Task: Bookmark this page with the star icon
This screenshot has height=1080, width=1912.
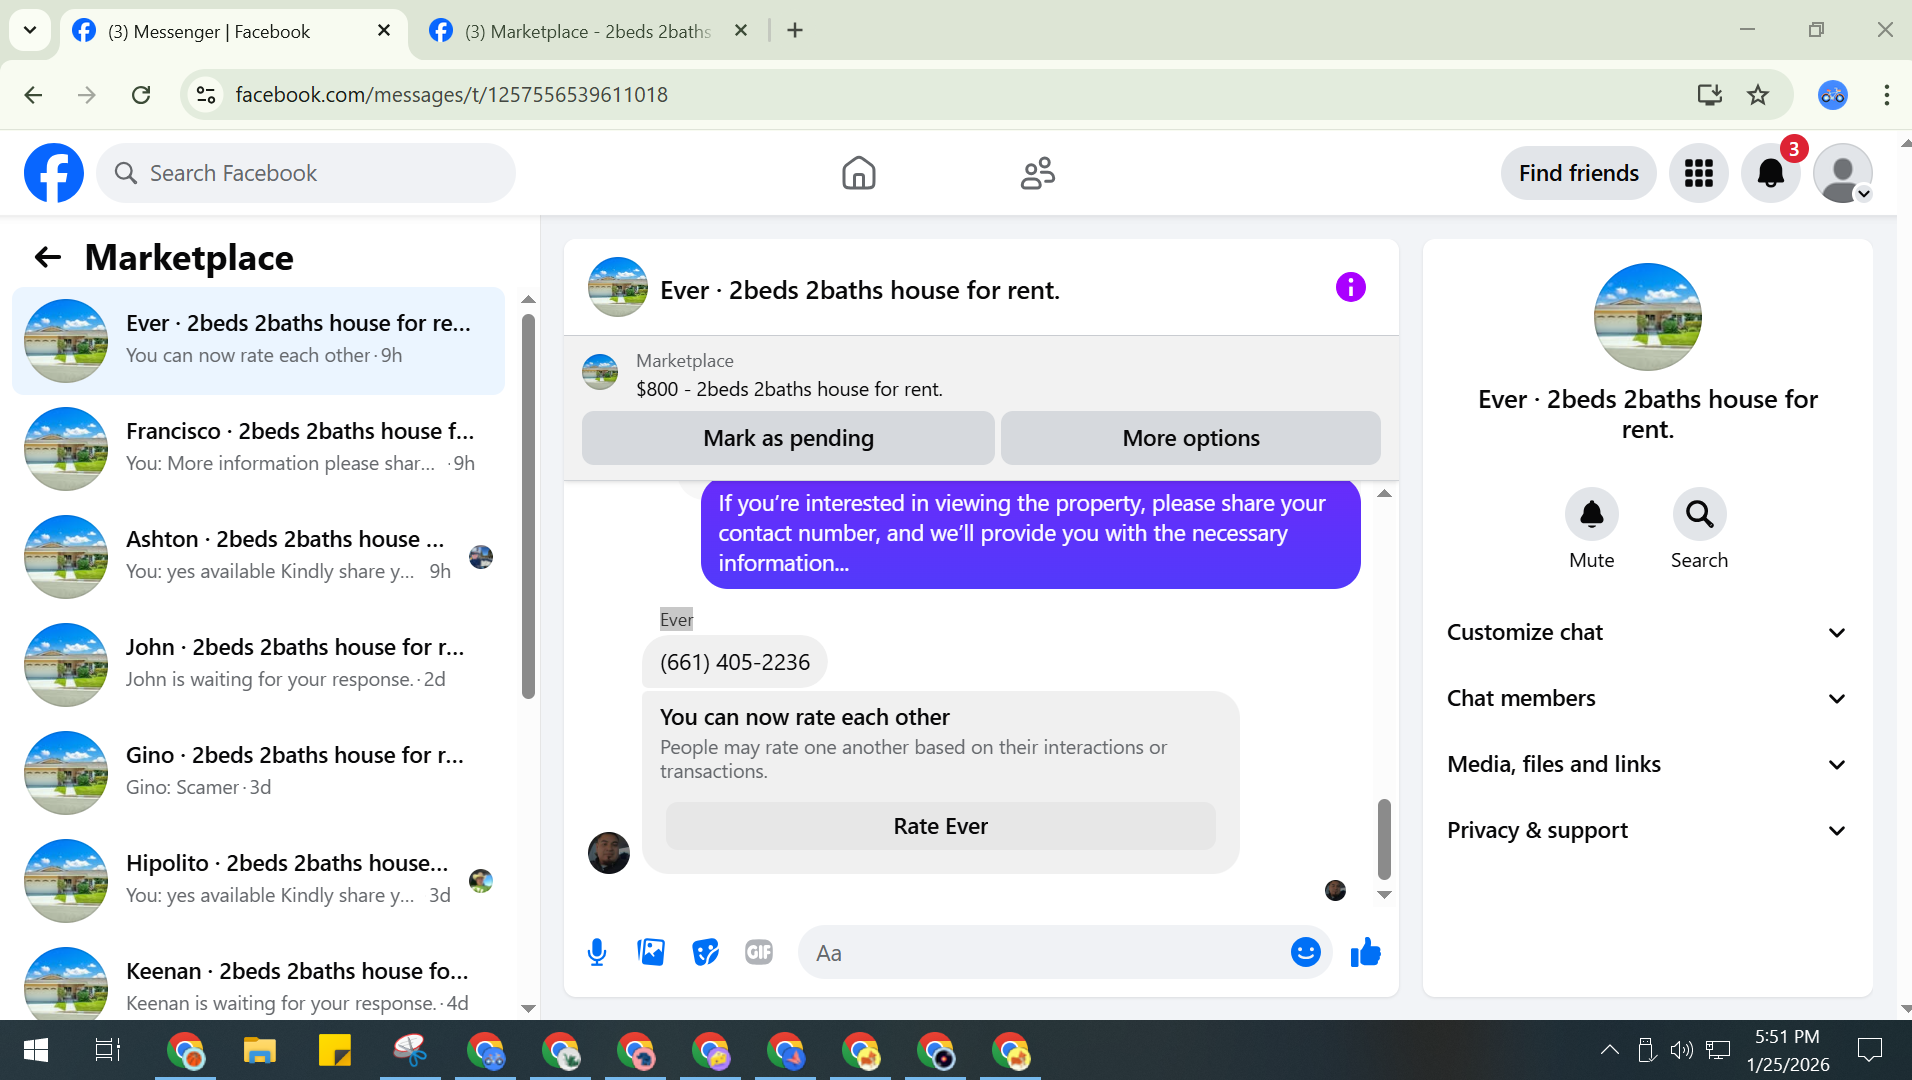Action: pyautogui.click(x=1758, y=95)
